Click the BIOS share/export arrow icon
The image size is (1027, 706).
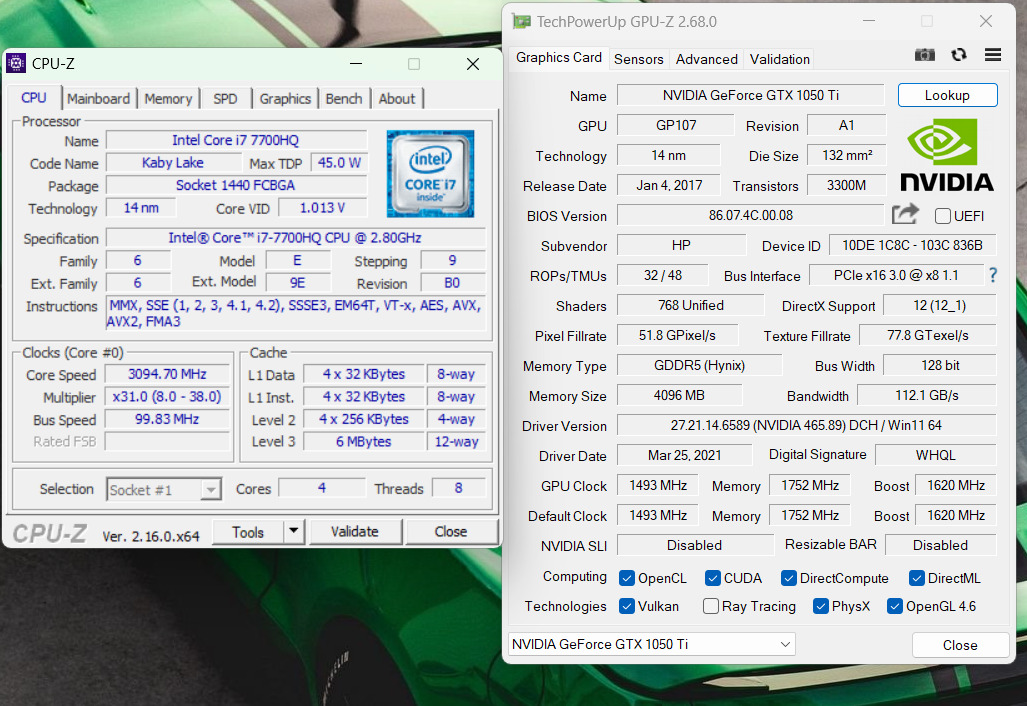click(x=905, y=214)
